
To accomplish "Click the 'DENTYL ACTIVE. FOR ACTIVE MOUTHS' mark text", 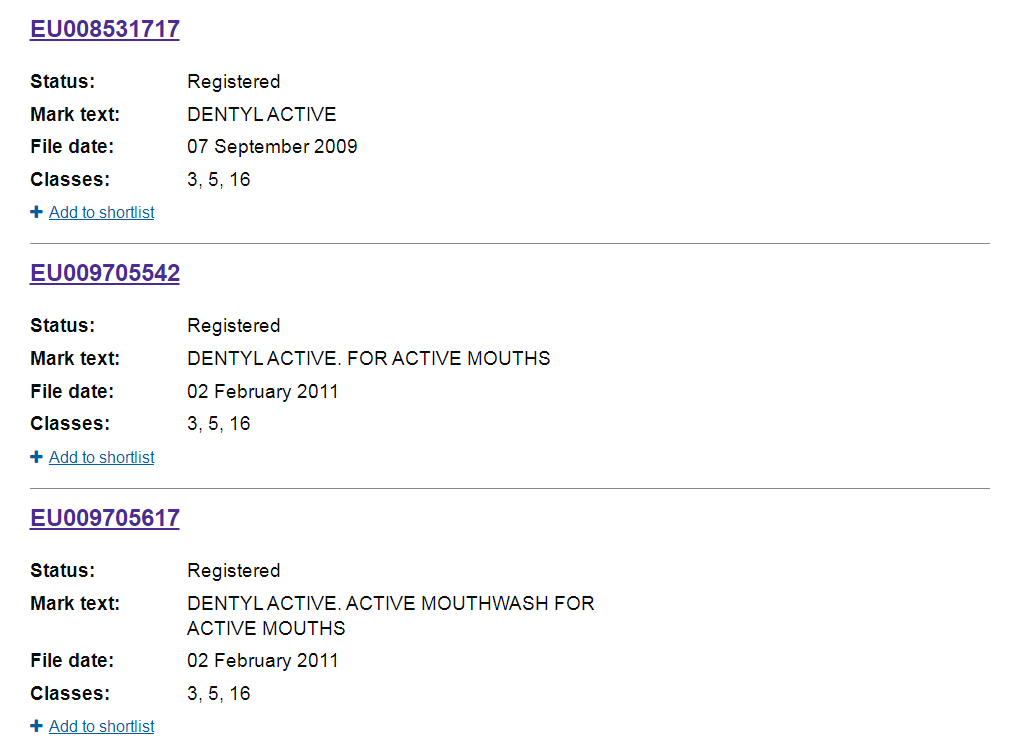I will pos(368,358).
